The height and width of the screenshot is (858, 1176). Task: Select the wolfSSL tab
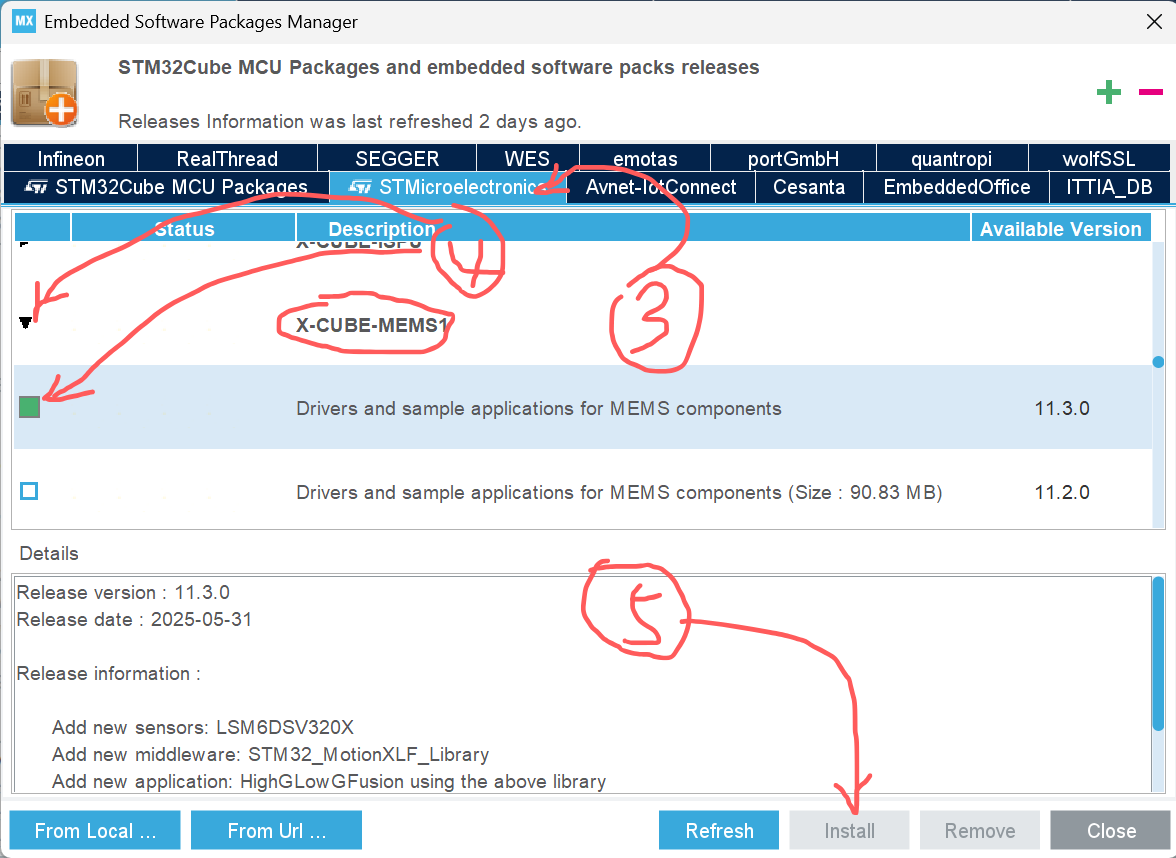[1099, 158]
